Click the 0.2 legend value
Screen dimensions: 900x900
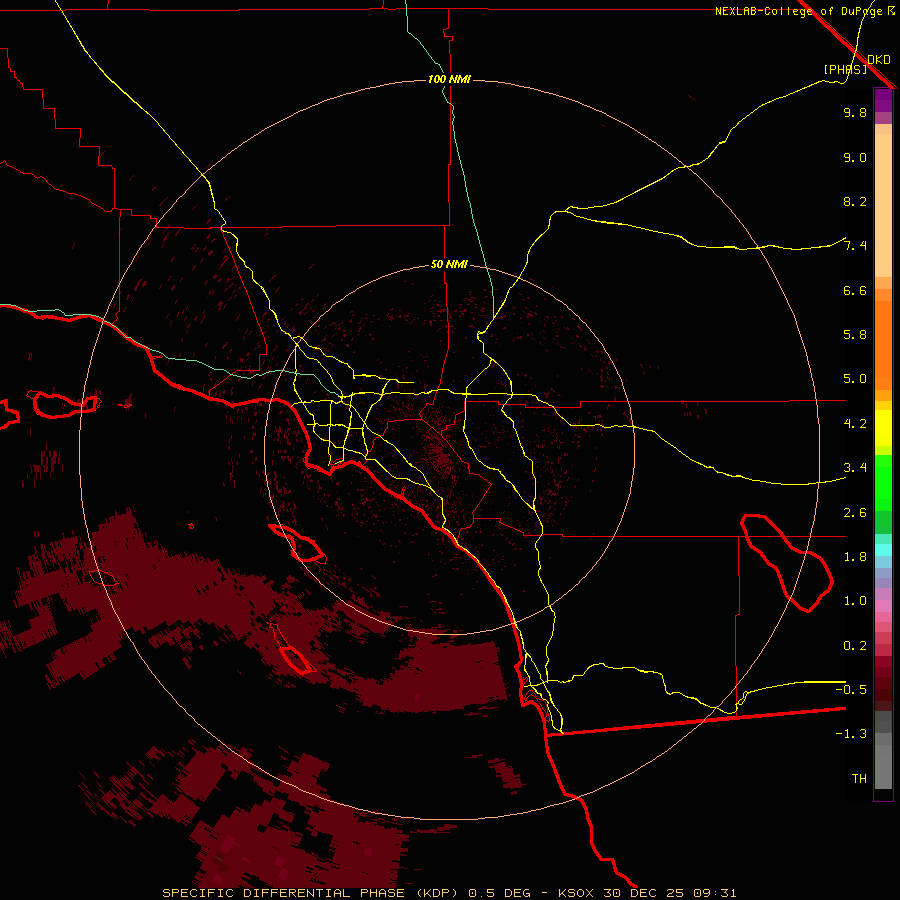point(855,646)
